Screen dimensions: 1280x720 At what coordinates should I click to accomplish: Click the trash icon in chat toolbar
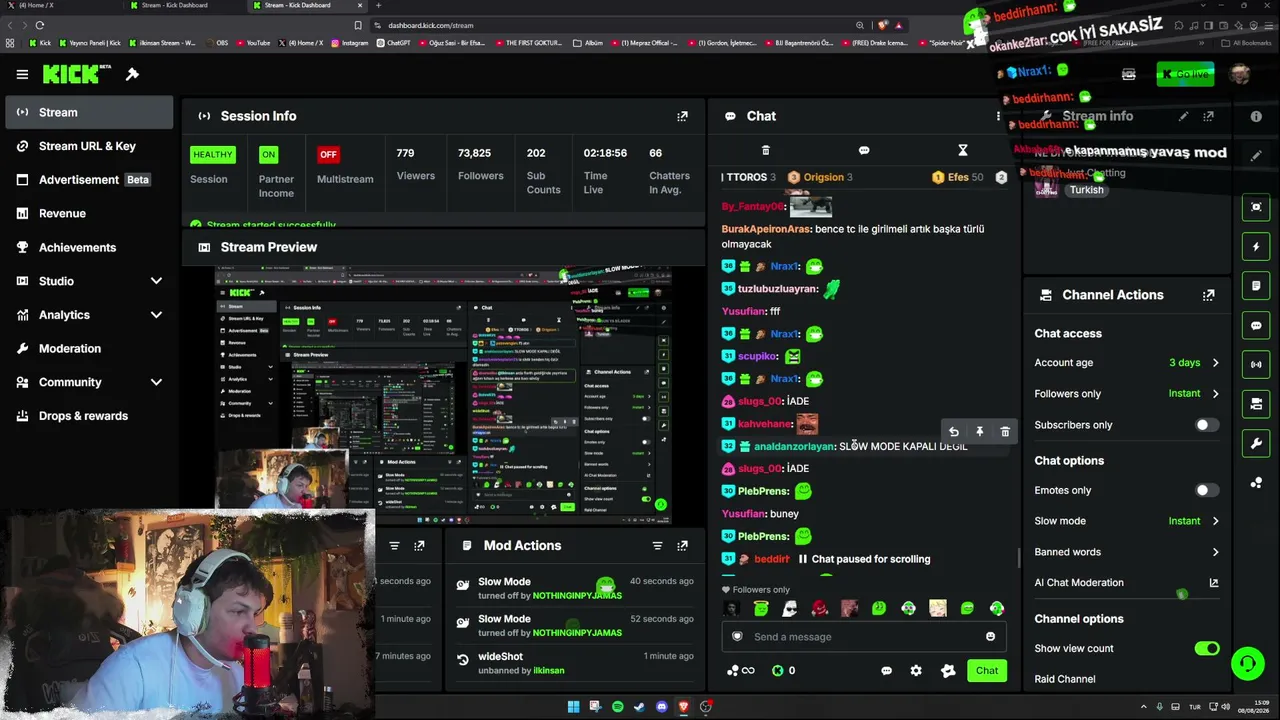coord(766,150)
